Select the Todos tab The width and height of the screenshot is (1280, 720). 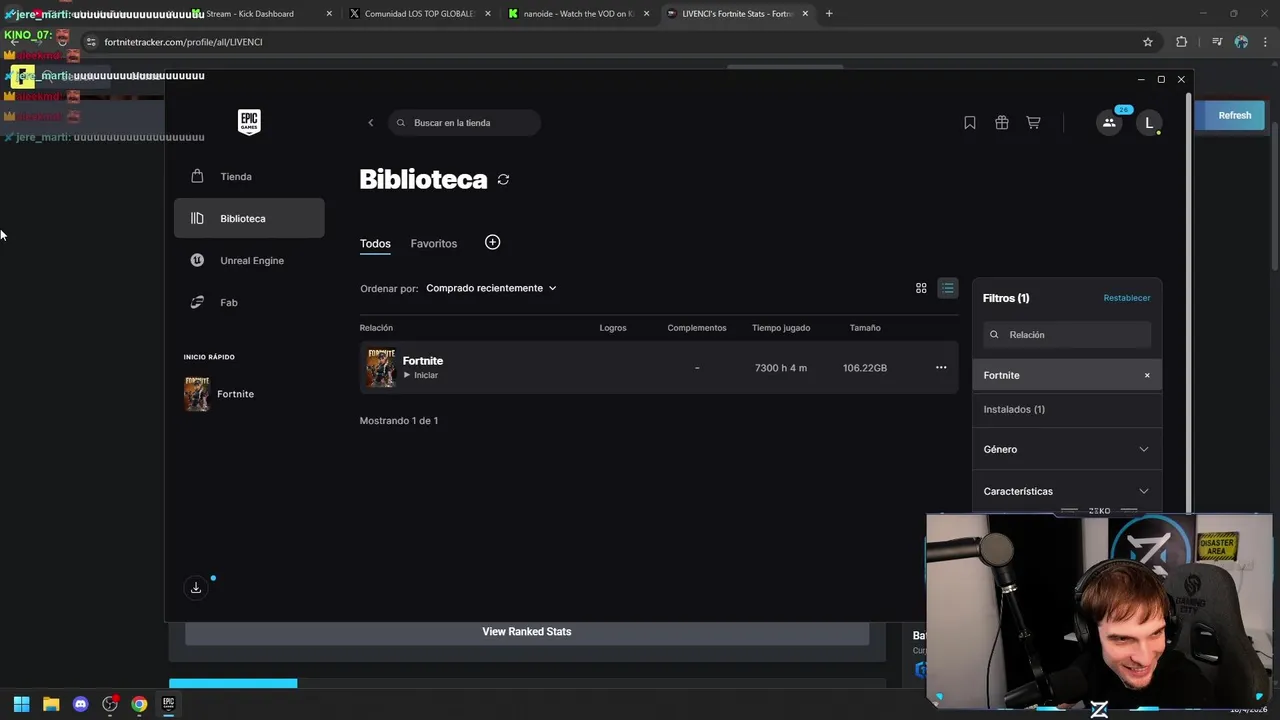coord(375,244)
